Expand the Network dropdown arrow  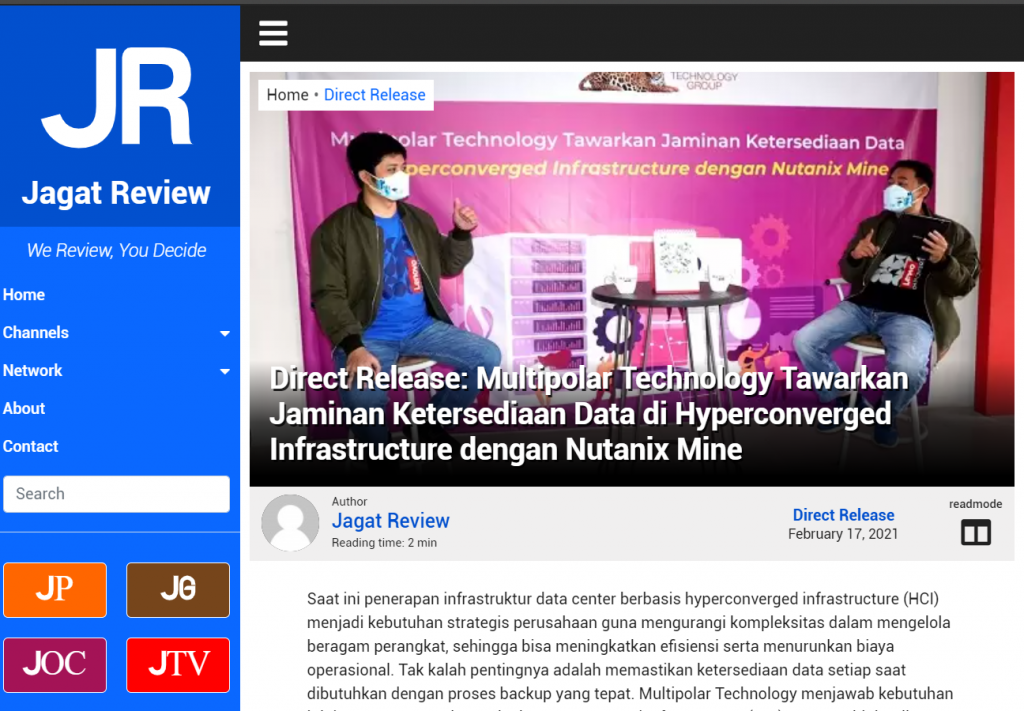coord(225,371)
